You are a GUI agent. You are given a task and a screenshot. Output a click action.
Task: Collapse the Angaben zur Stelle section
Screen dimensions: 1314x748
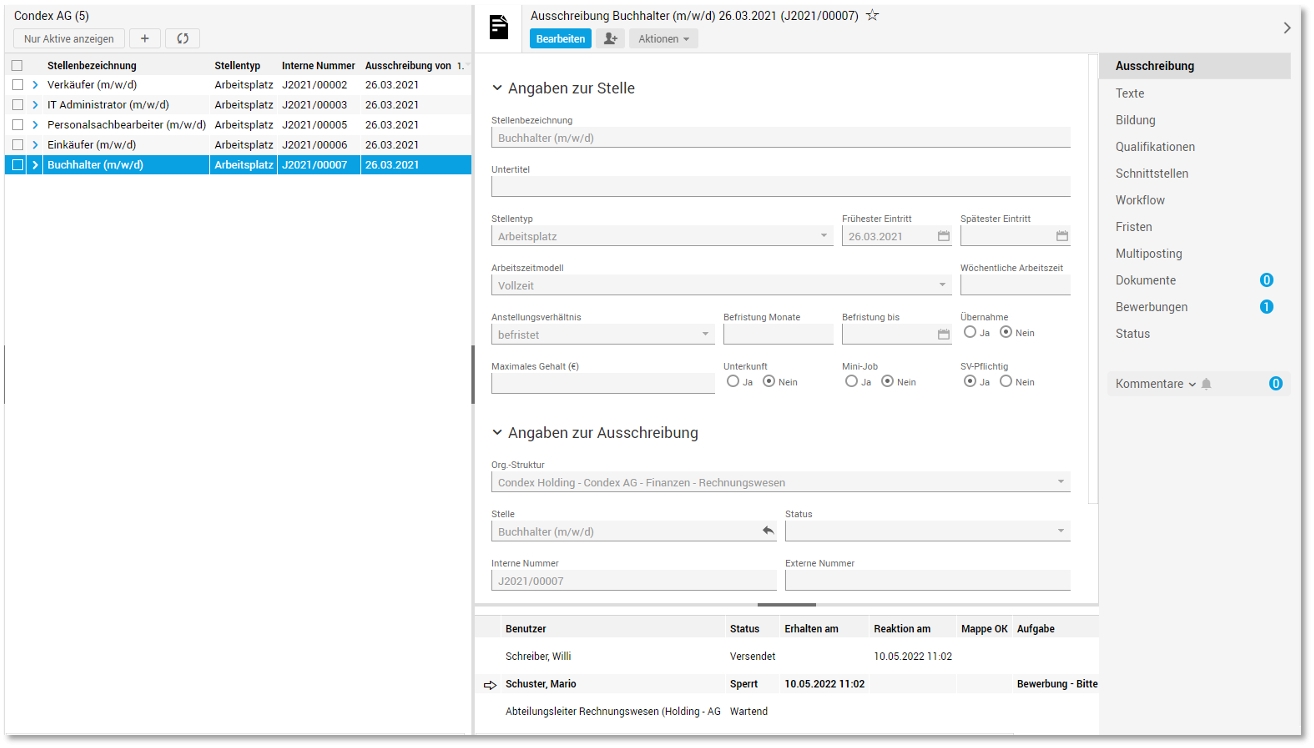[x=497, y=88]
